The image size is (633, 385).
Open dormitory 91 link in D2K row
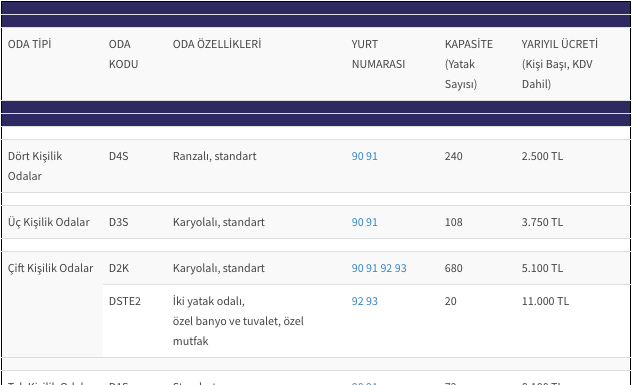point(372,268)
